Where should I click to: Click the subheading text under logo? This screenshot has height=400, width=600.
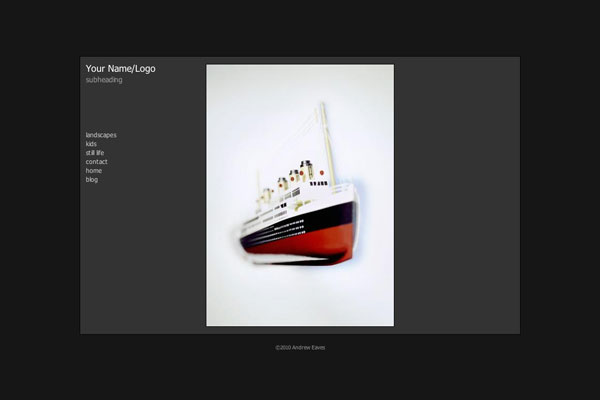coord(104,80)
